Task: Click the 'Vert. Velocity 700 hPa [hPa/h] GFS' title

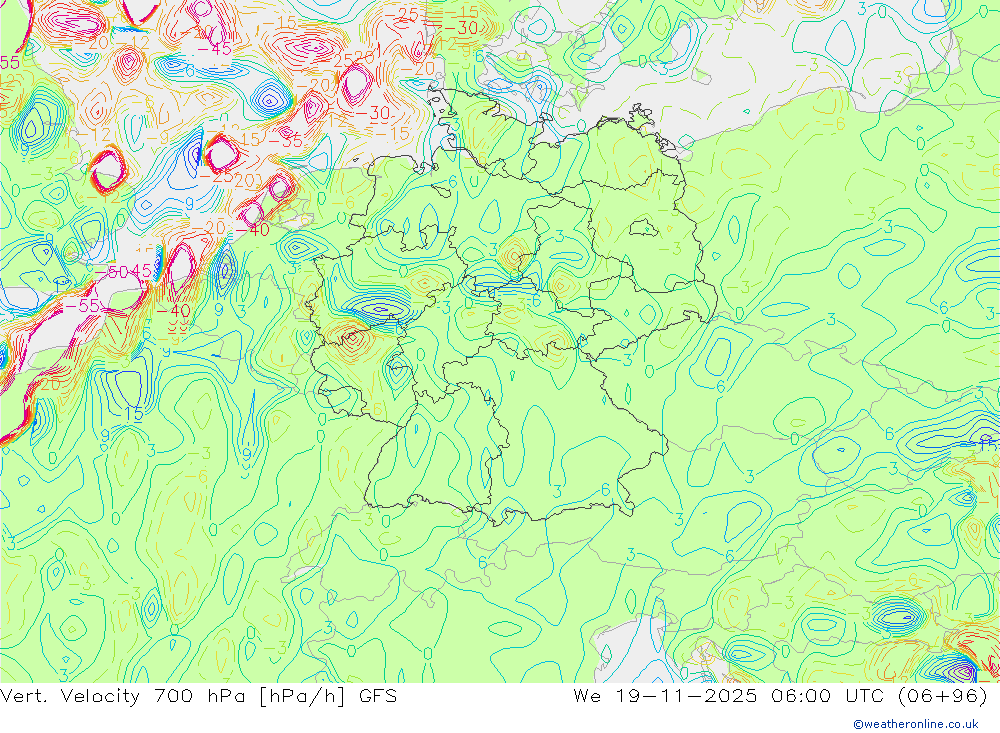Action: click(198, 696)
